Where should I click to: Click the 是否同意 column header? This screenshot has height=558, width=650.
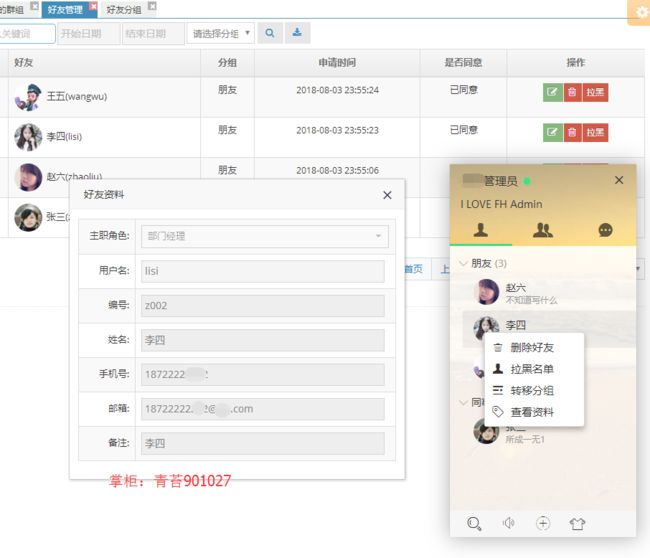click(x=463, y=63)
